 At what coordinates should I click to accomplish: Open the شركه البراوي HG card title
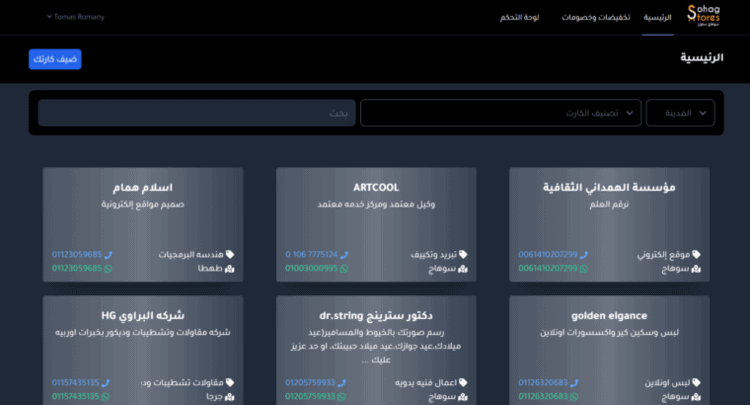click(x=143, y=316)
